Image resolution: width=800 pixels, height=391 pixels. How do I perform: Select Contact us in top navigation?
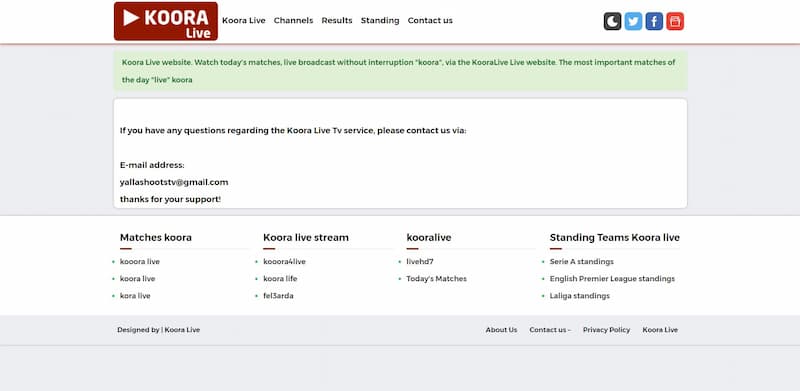point(430,20)
